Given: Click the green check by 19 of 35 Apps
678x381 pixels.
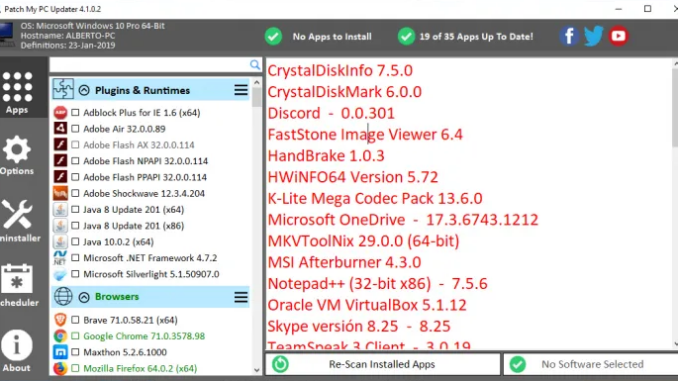Looking at the screenshot, I should (x=406, y=36).
